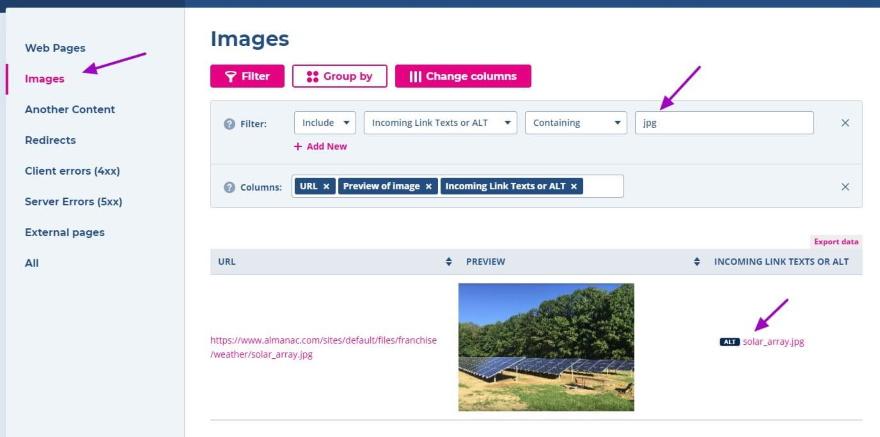880x437 pixels.
Task: Click the Change columns button
Action: pos(463,76)
